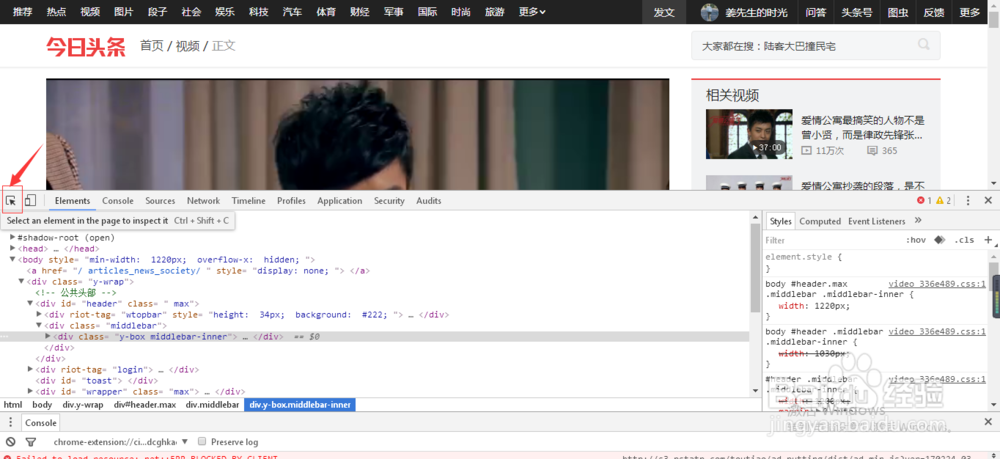Image resolution: width=1000 pixels, height=459 pixels.
Task: Expand the y-box middlebar-inner div node
Action: (47, 336)
